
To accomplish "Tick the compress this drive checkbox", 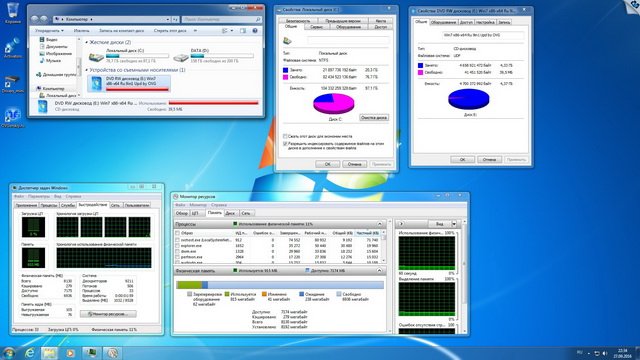I will pos(285,136).
